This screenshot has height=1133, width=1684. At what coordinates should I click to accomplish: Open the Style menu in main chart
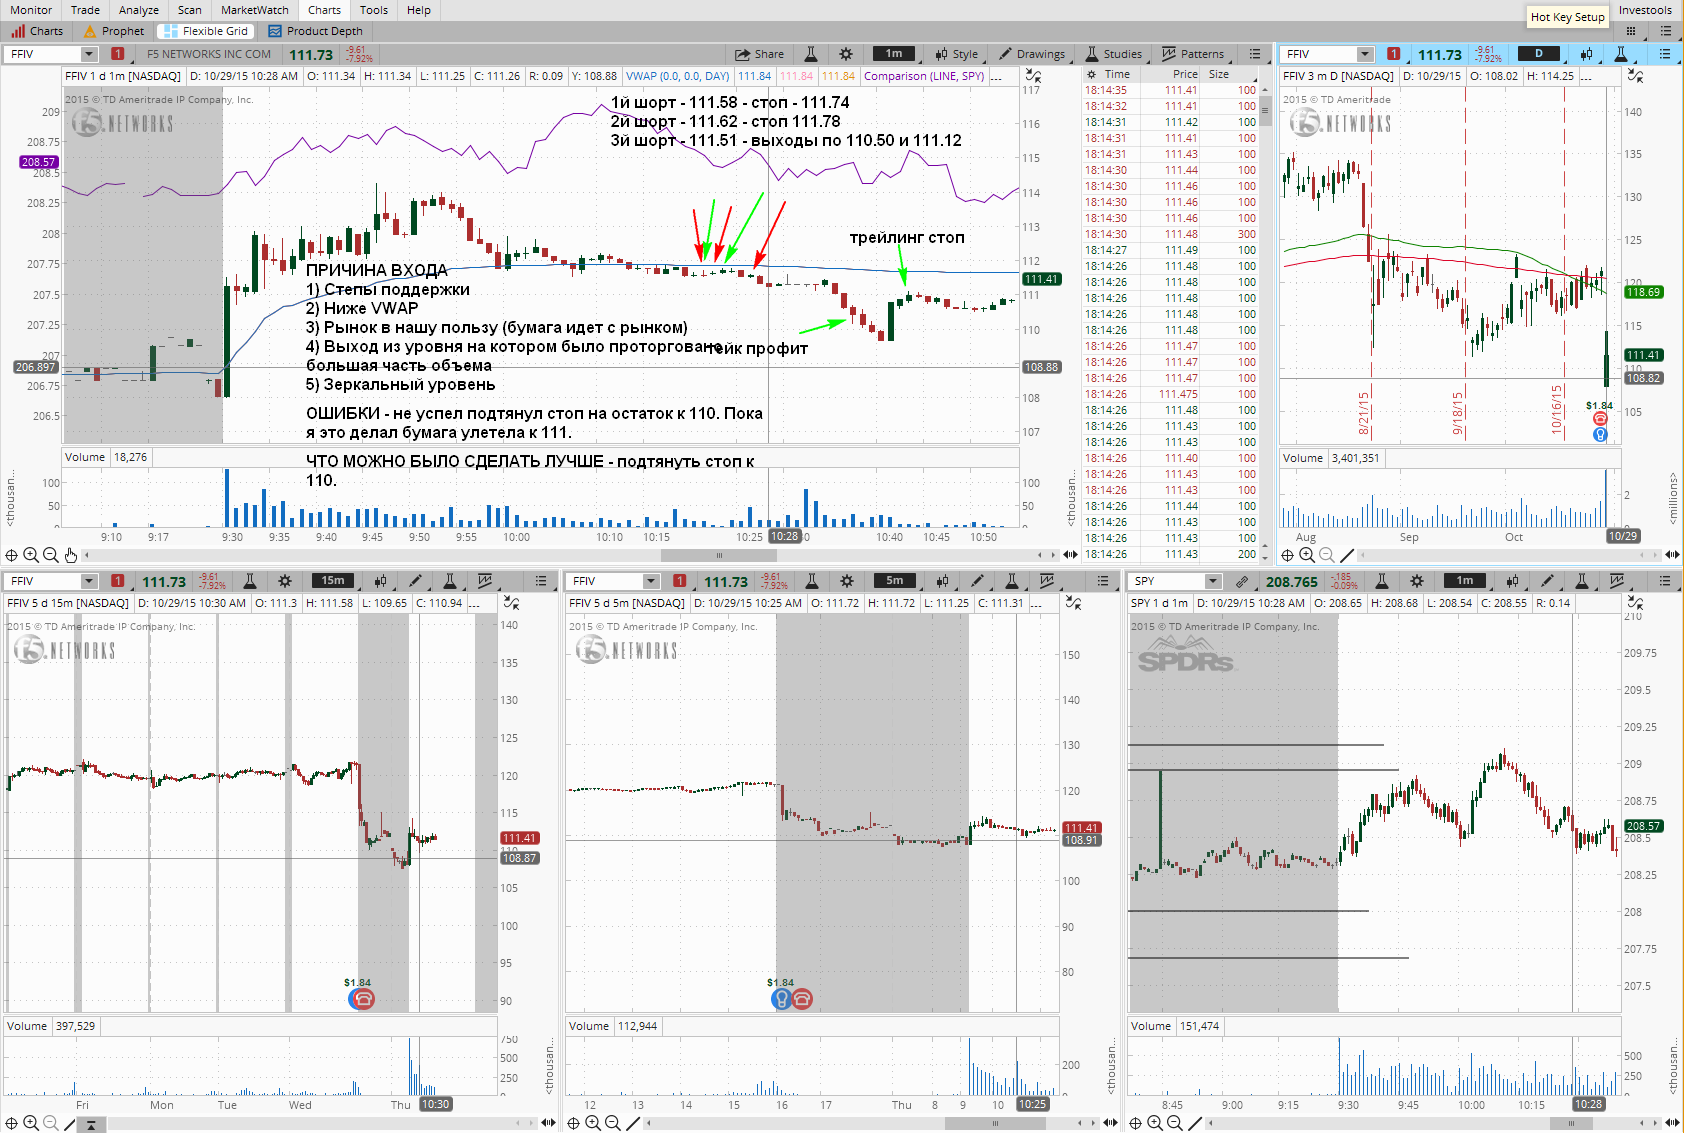(x=956, y=54)
